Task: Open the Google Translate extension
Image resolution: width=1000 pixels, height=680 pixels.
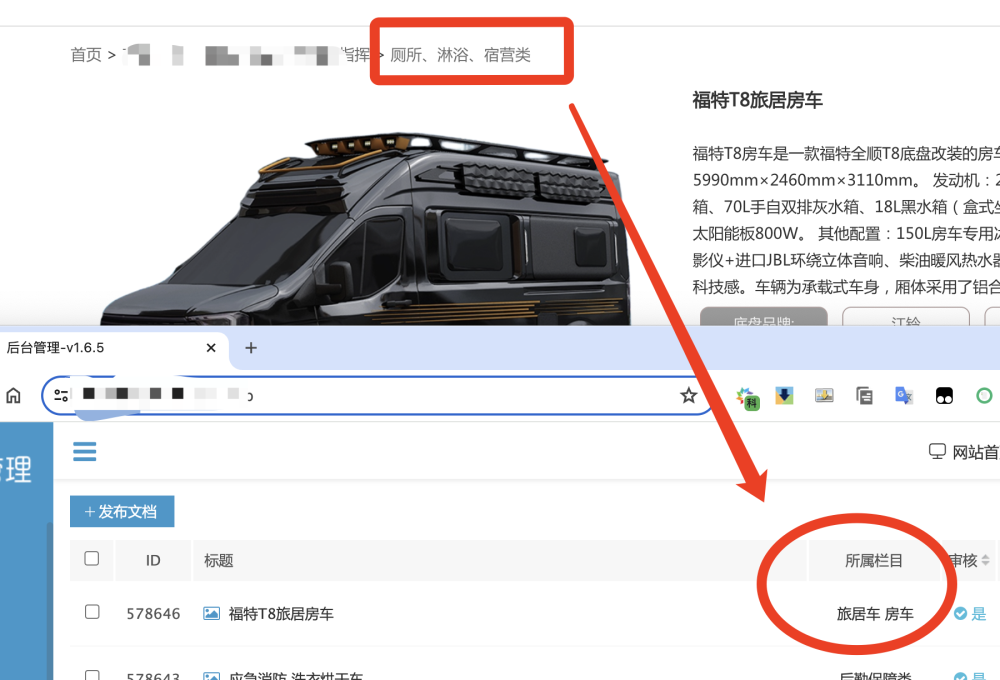Action: click(x=904, y=396)
